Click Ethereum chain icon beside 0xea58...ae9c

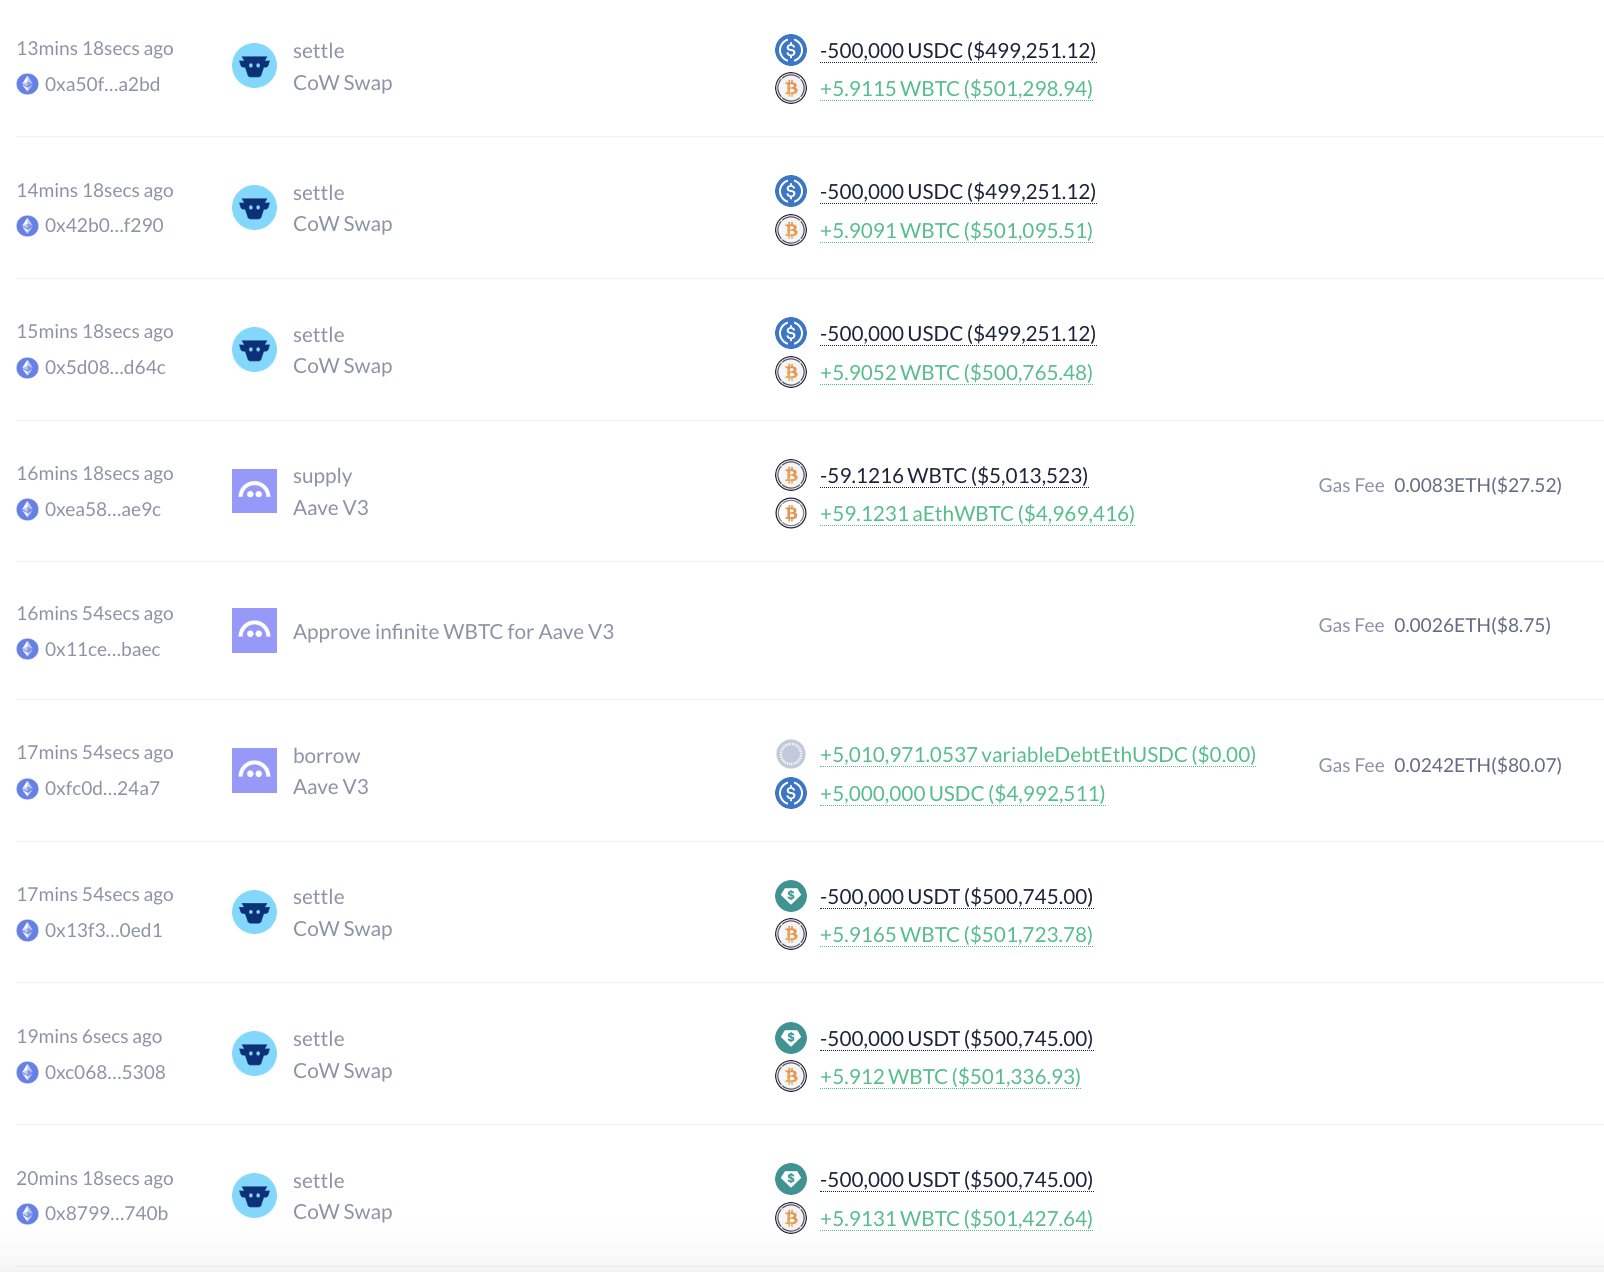(28, 509)
